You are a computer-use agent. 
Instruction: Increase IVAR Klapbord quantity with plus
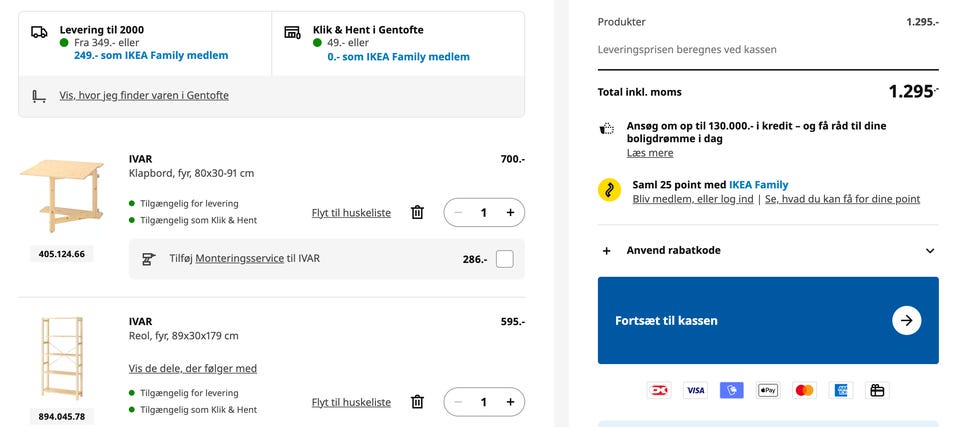pos(510,212)
